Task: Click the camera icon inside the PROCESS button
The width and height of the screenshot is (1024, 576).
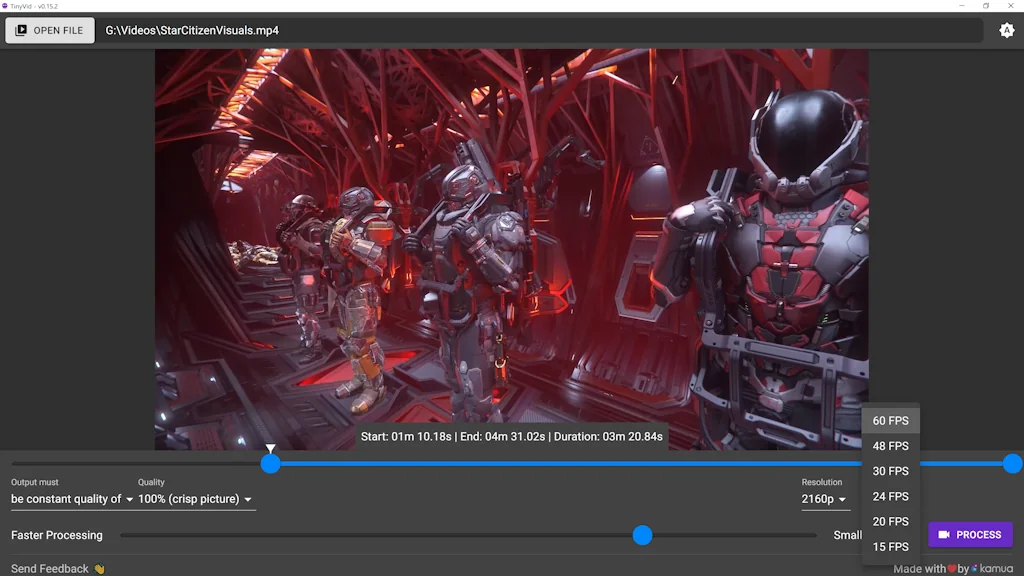Action: point(943,534)
